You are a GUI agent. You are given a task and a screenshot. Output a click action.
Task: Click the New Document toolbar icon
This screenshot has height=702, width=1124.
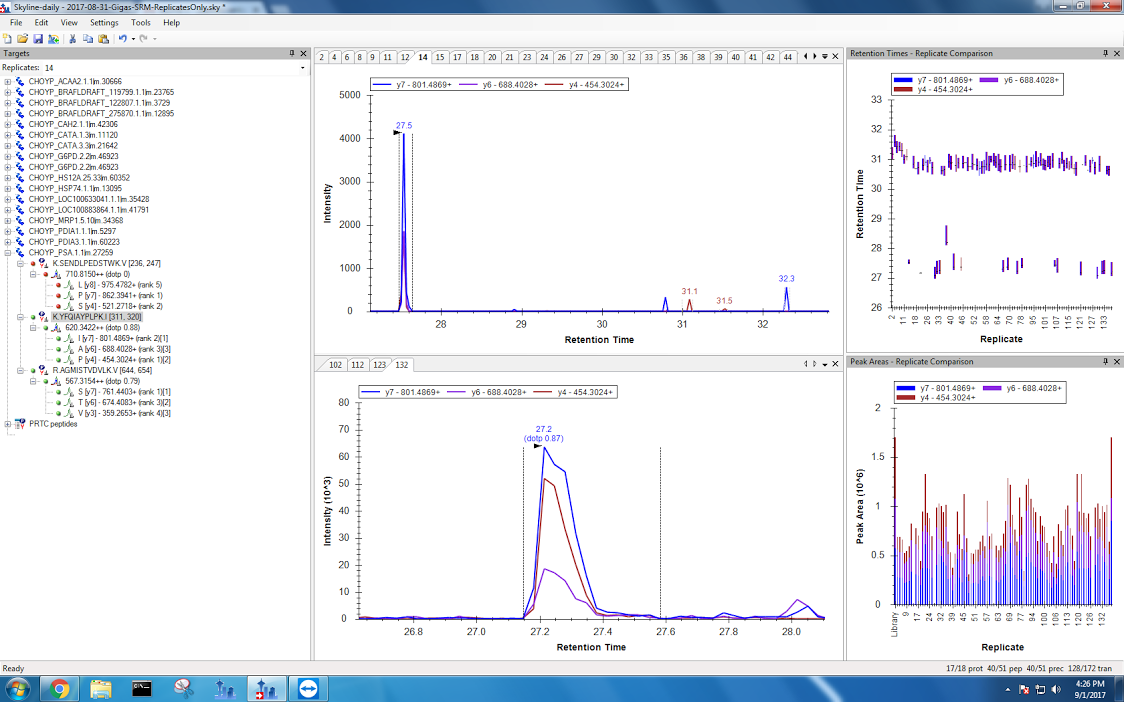click(x=8, y=38)
